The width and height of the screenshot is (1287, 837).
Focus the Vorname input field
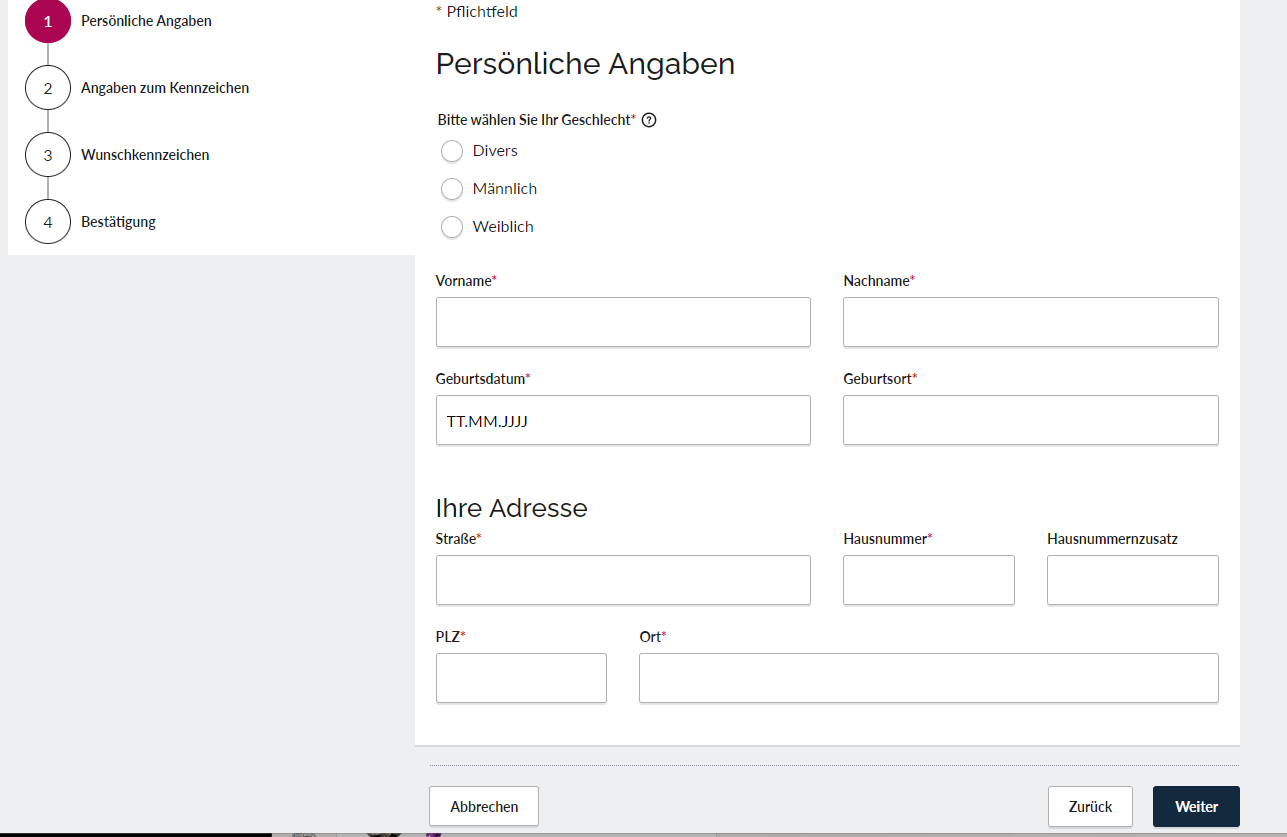[623, 322]
